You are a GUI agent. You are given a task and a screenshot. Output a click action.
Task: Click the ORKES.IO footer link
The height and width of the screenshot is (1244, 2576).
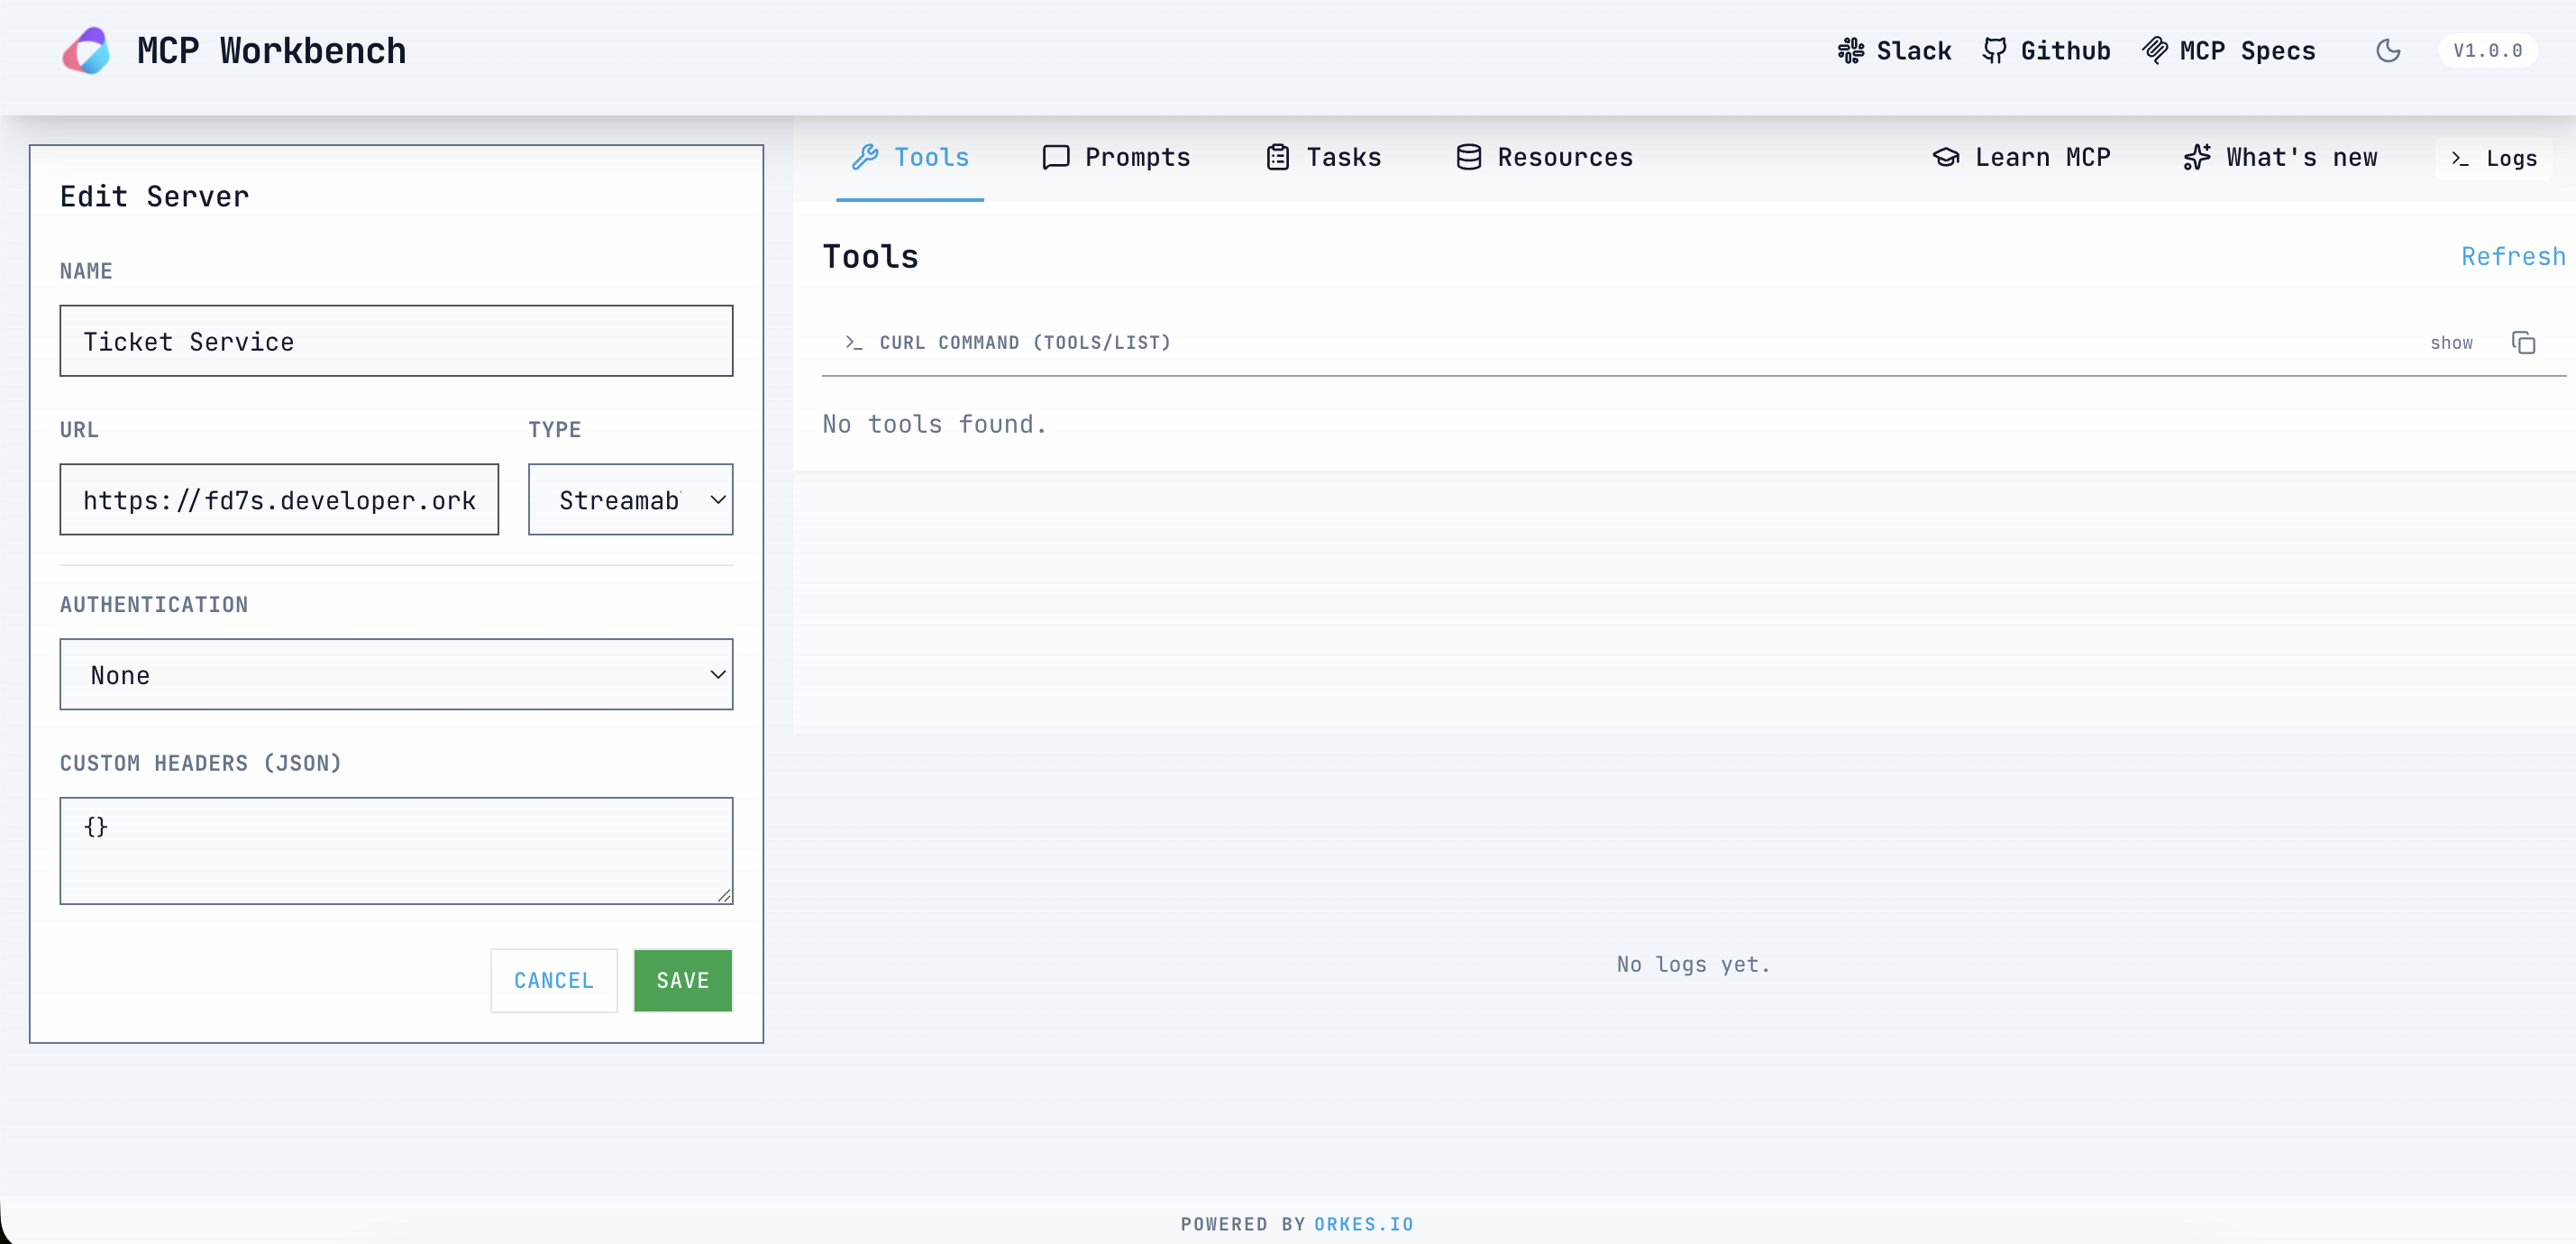1364,1223
